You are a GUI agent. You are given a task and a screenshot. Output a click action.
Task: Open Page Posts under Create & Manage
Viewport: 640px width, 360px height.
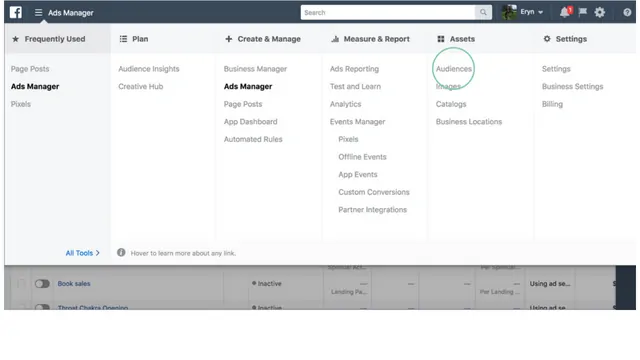(x=243, y=104)
